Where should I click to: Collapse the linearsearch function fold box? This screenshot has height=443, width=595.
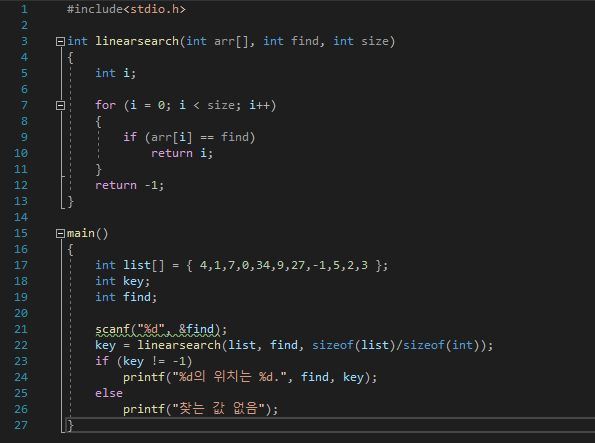[60, 41]
